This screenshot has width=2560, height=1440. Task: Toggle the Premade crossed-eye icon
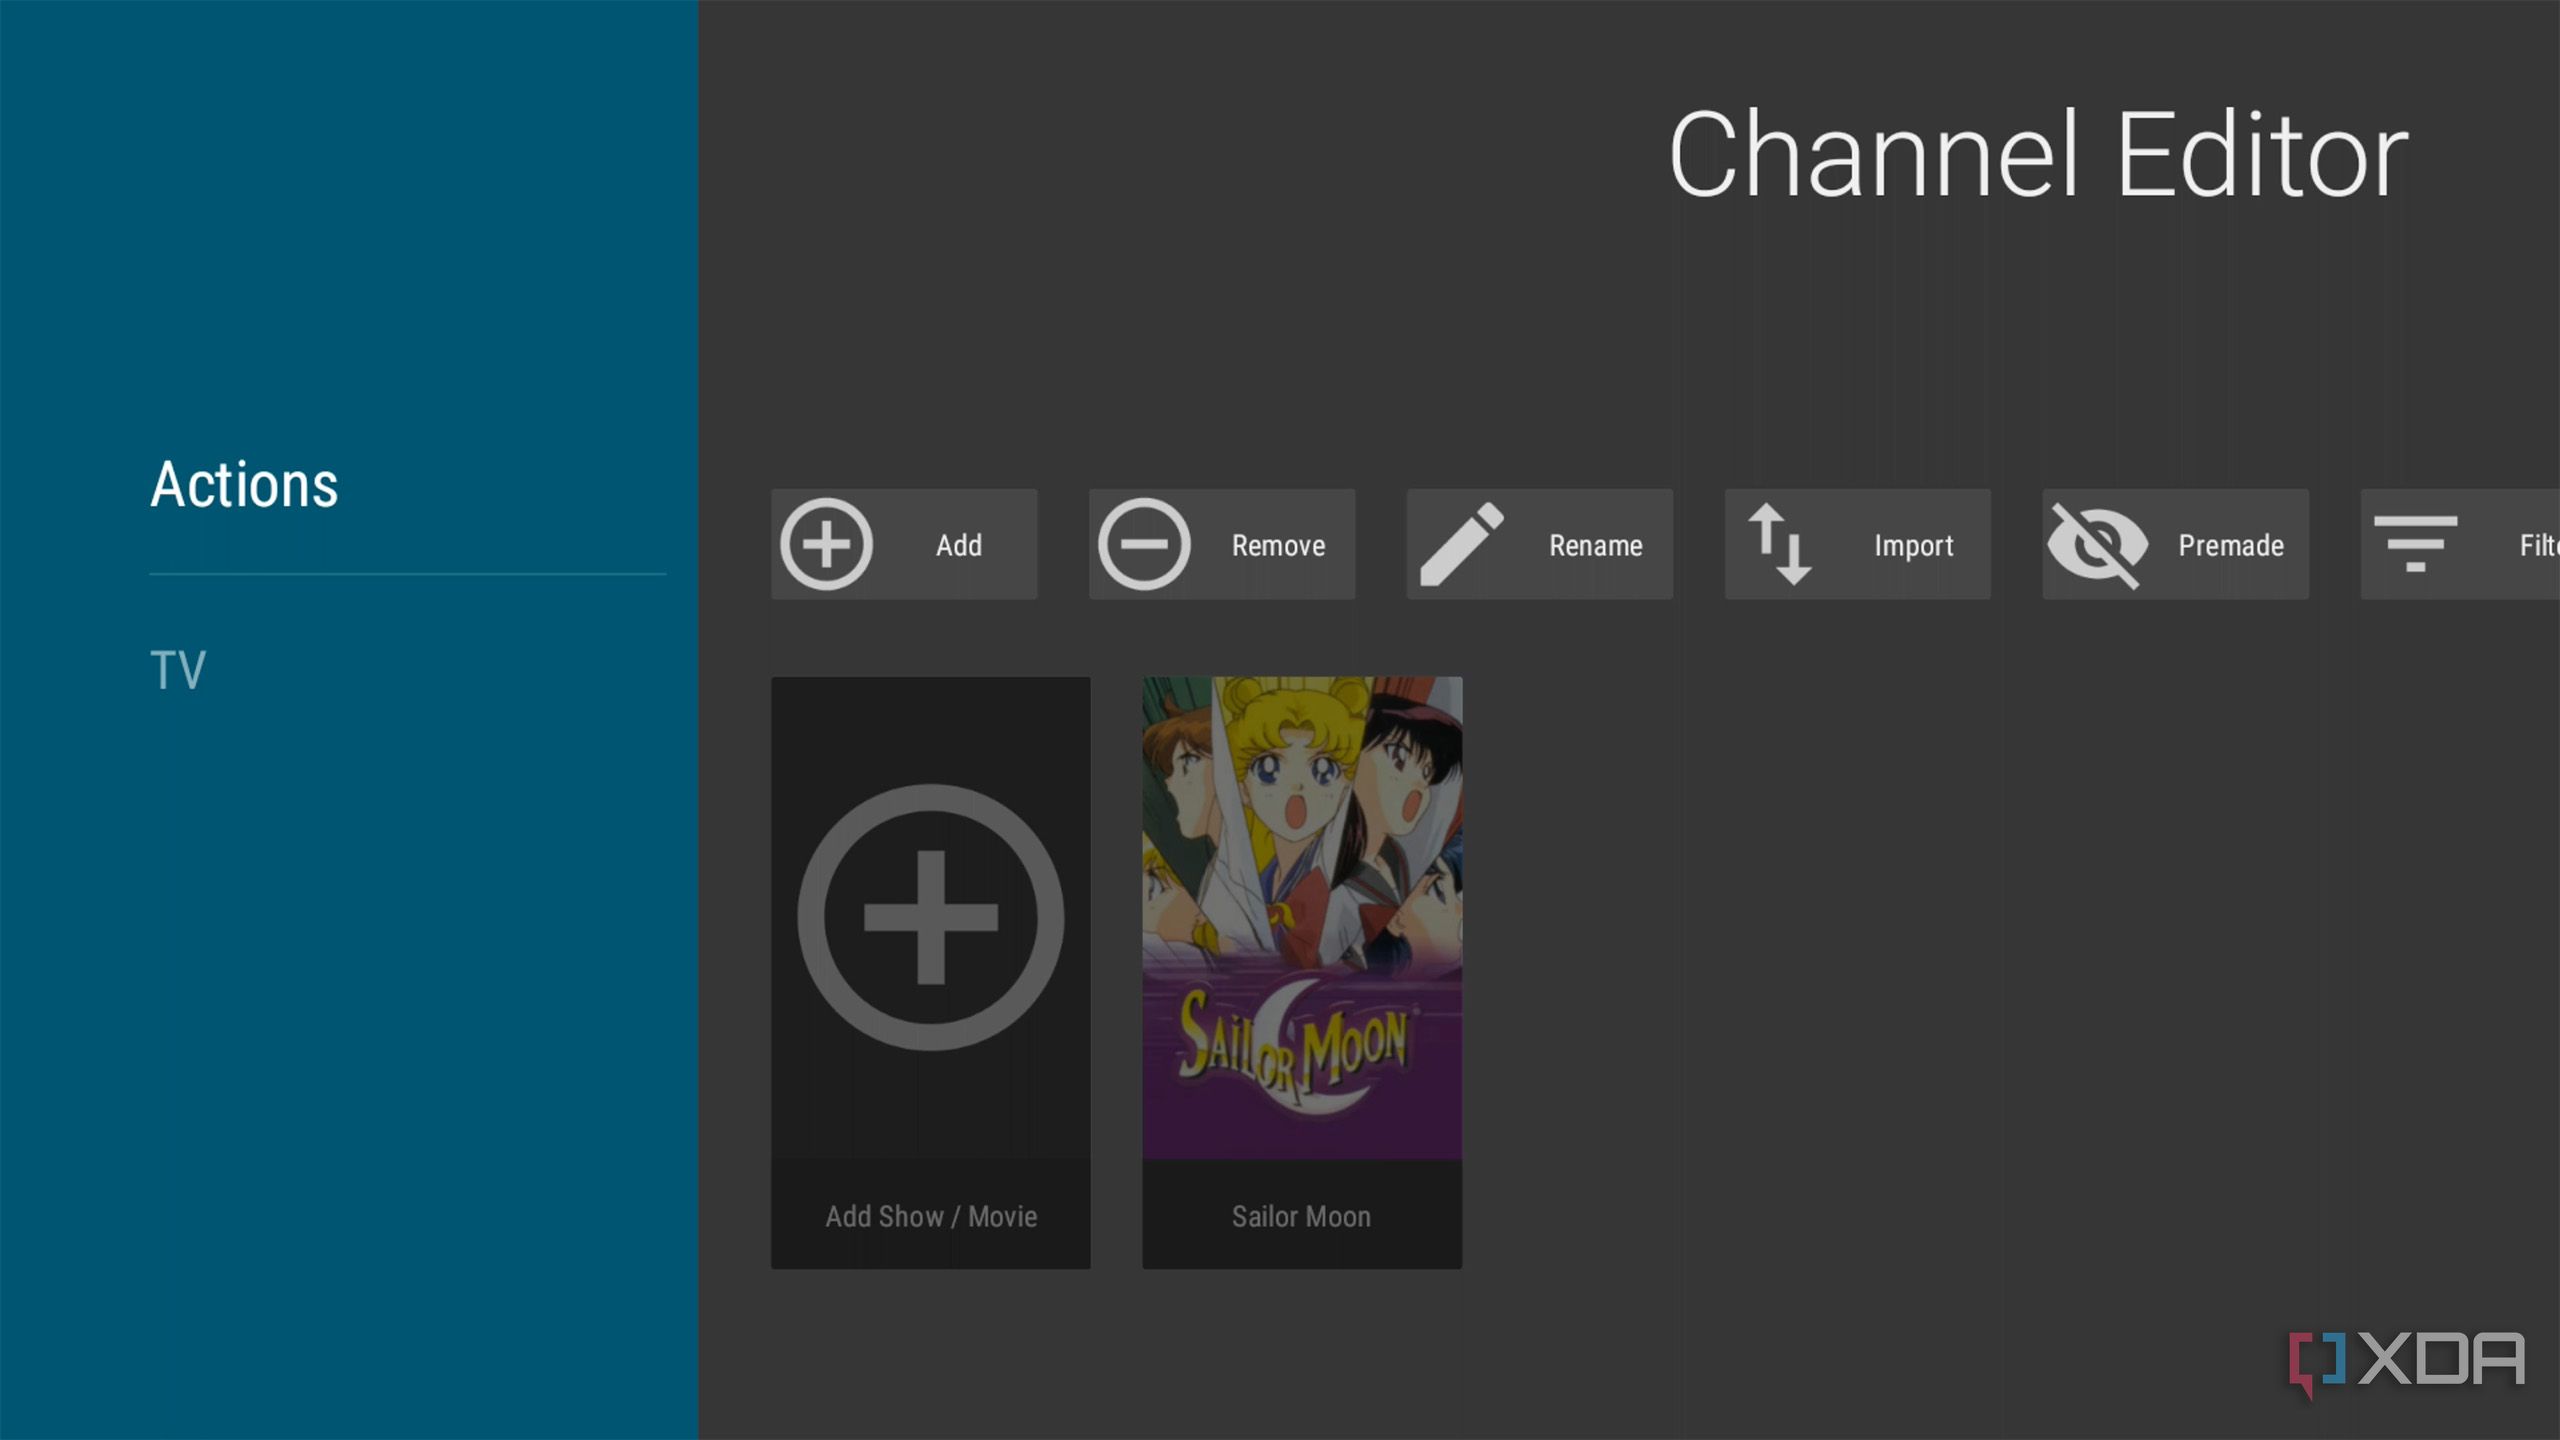(x=2097, y=545)
